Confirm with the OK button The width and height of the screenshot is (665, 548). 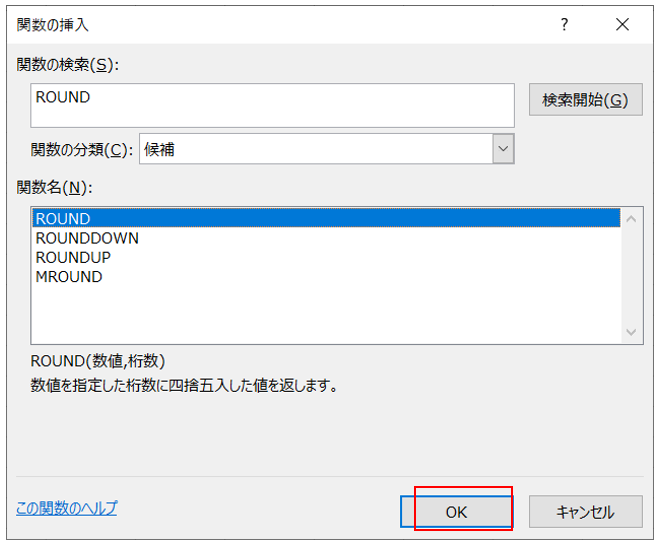(457, 512)
